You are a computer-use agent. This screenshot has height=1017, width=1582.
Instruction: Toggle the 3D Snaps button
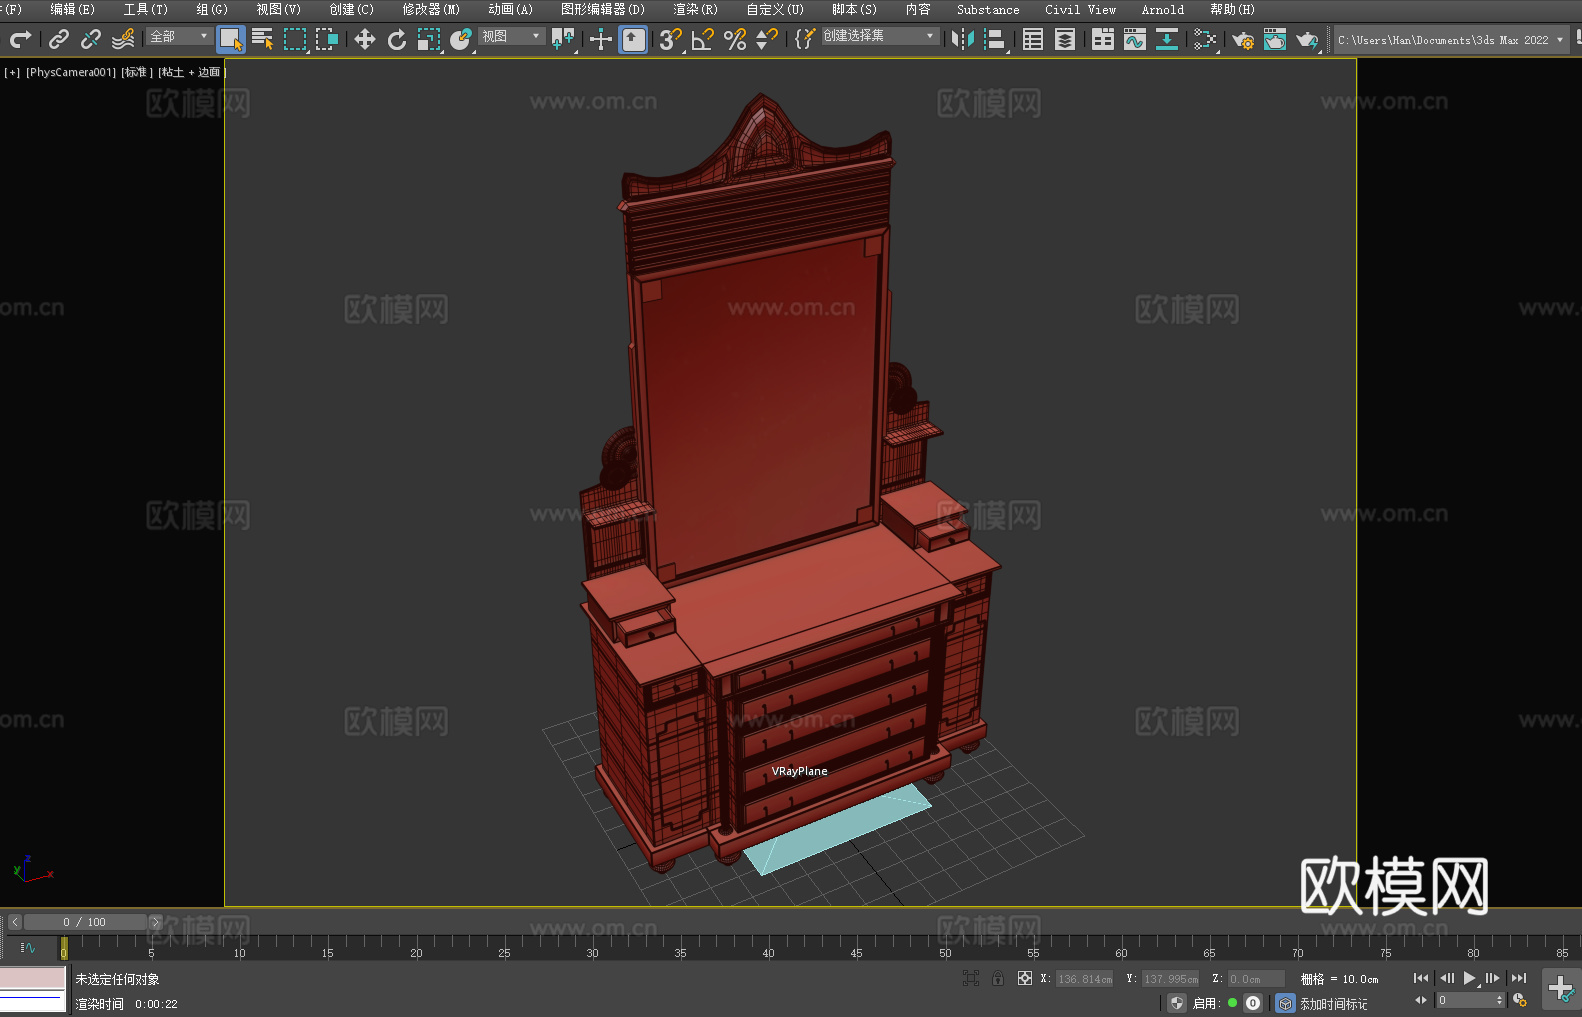point(671,39)
